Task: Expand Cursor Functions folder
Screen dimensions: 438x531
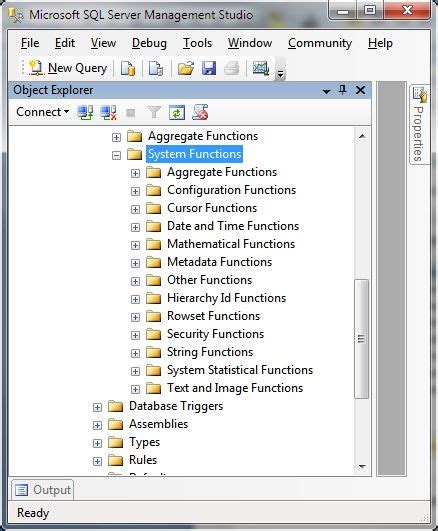Action: pyautogui.click(x=135, y=209)
